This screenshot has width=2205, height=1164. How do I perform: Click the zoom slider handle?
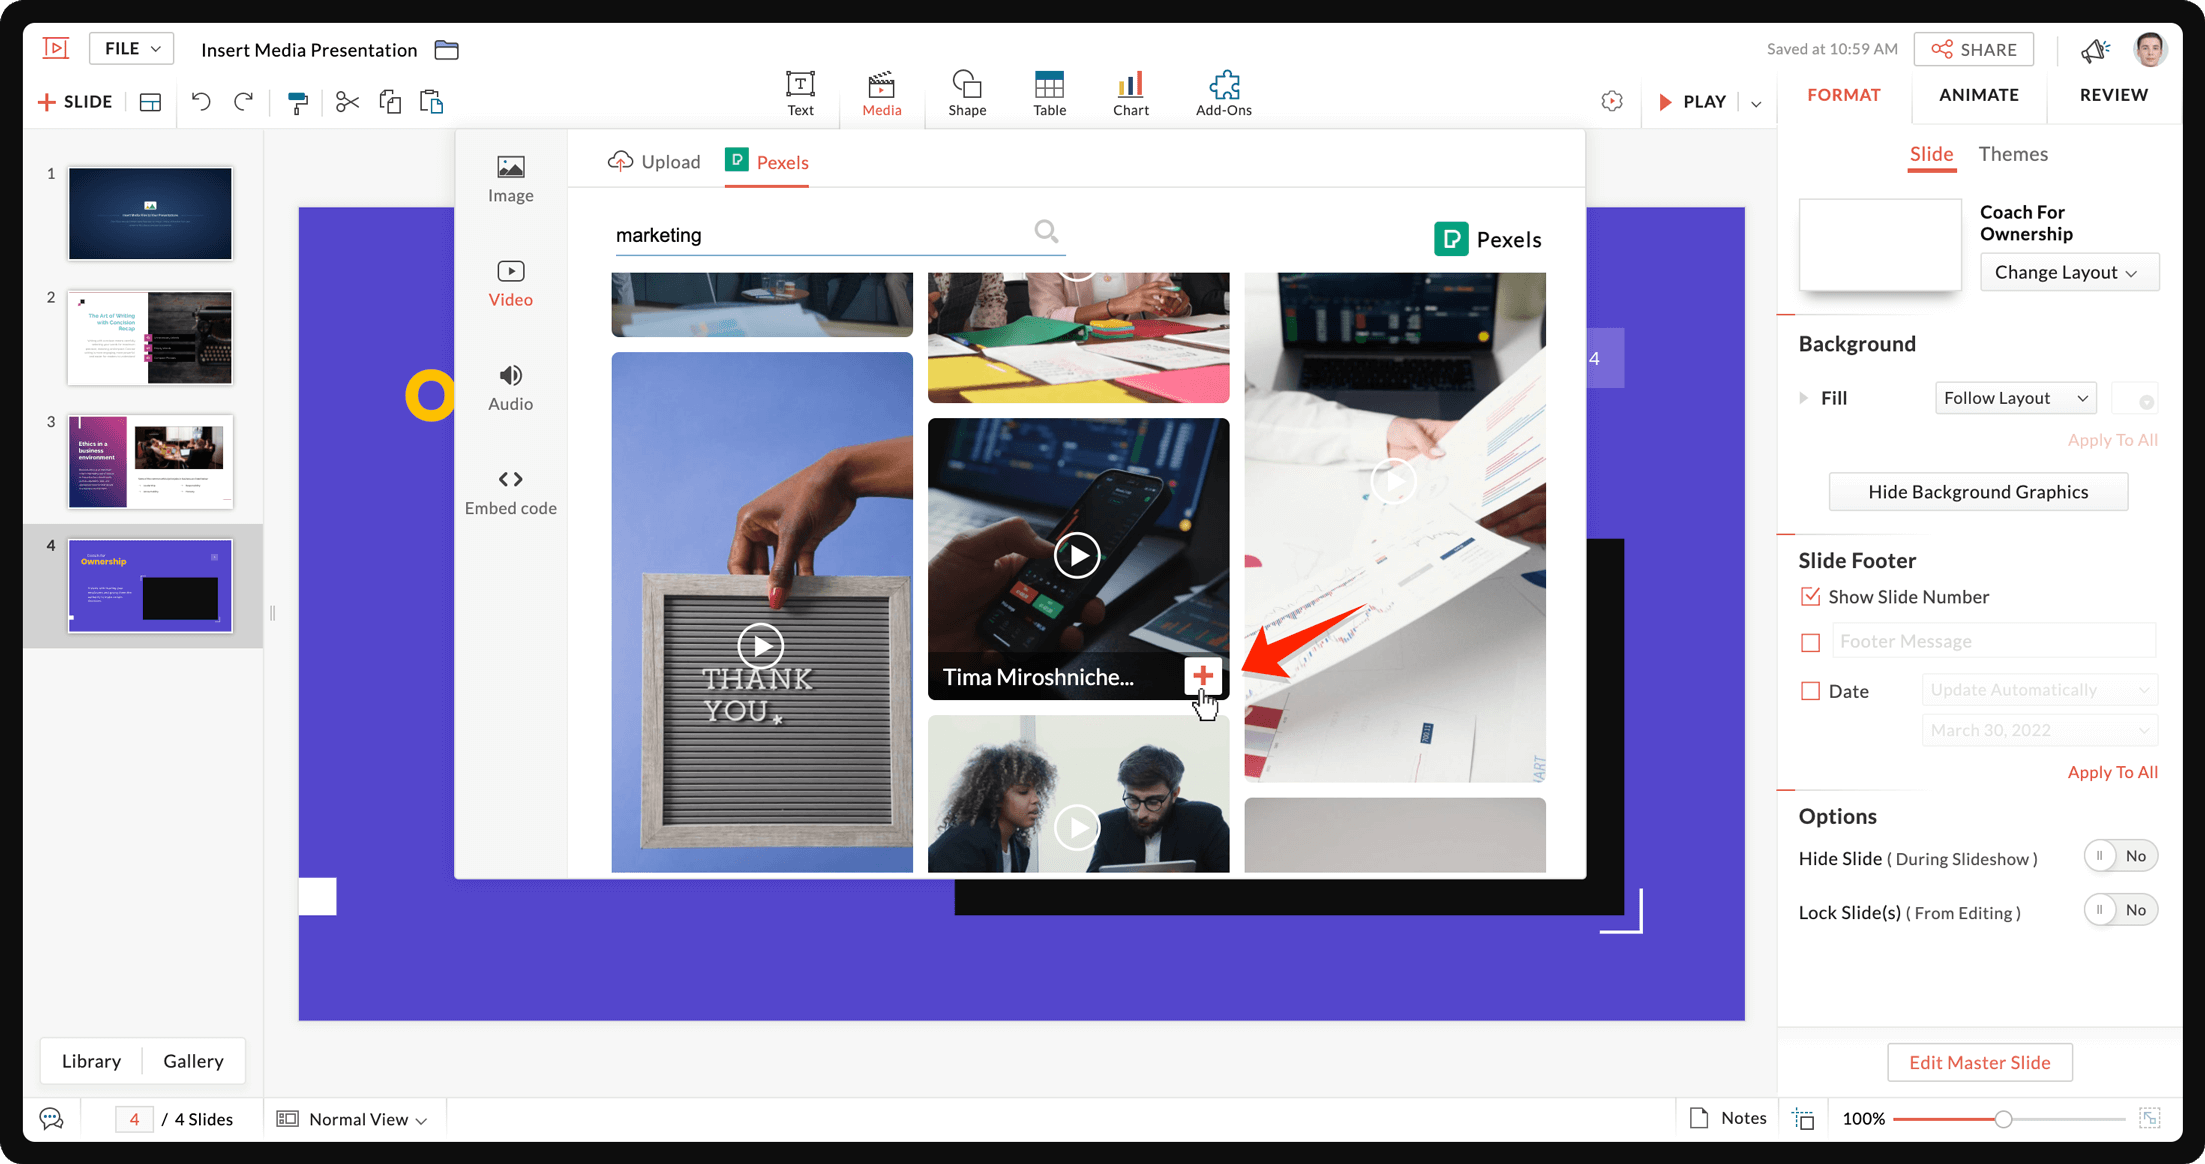[x=2003, y=1119]
